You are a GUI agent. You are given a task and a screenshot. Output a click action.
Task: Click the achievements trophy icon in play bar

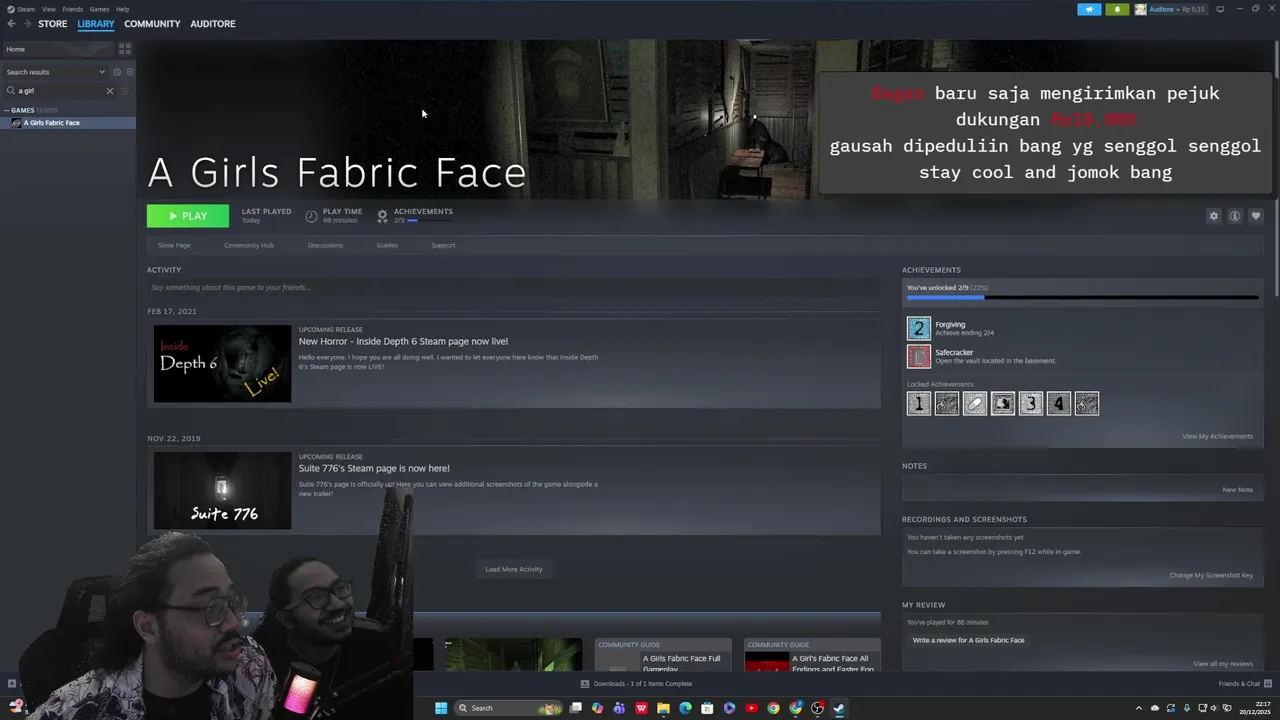[382, 216]
